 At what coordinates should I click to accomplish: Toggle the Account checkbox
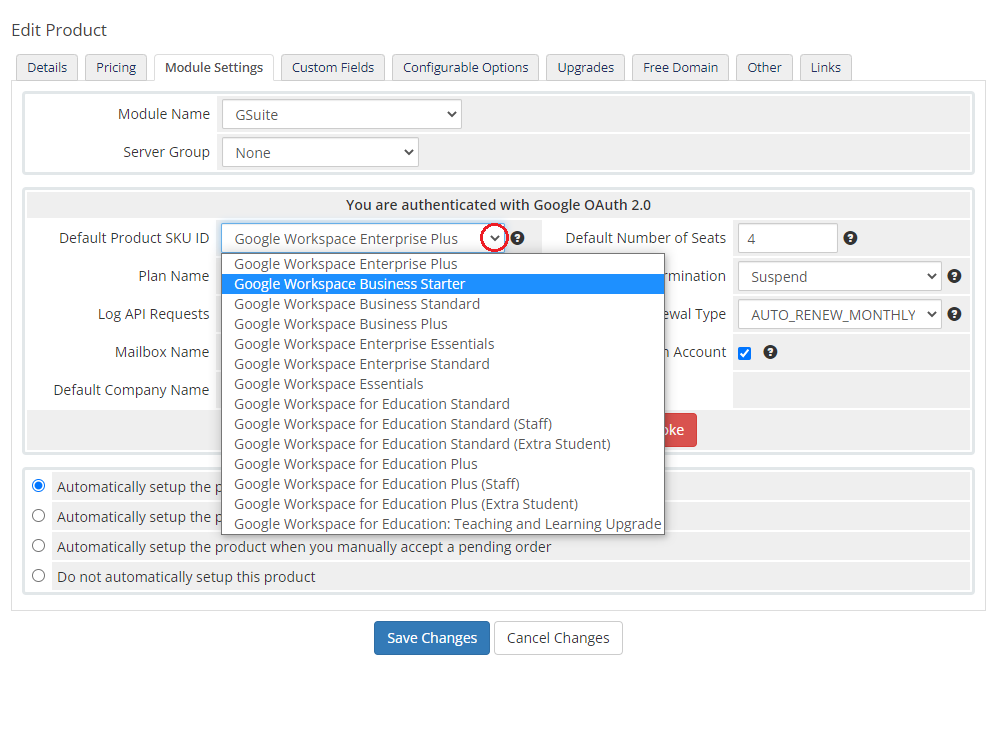(x=744, y=353)
